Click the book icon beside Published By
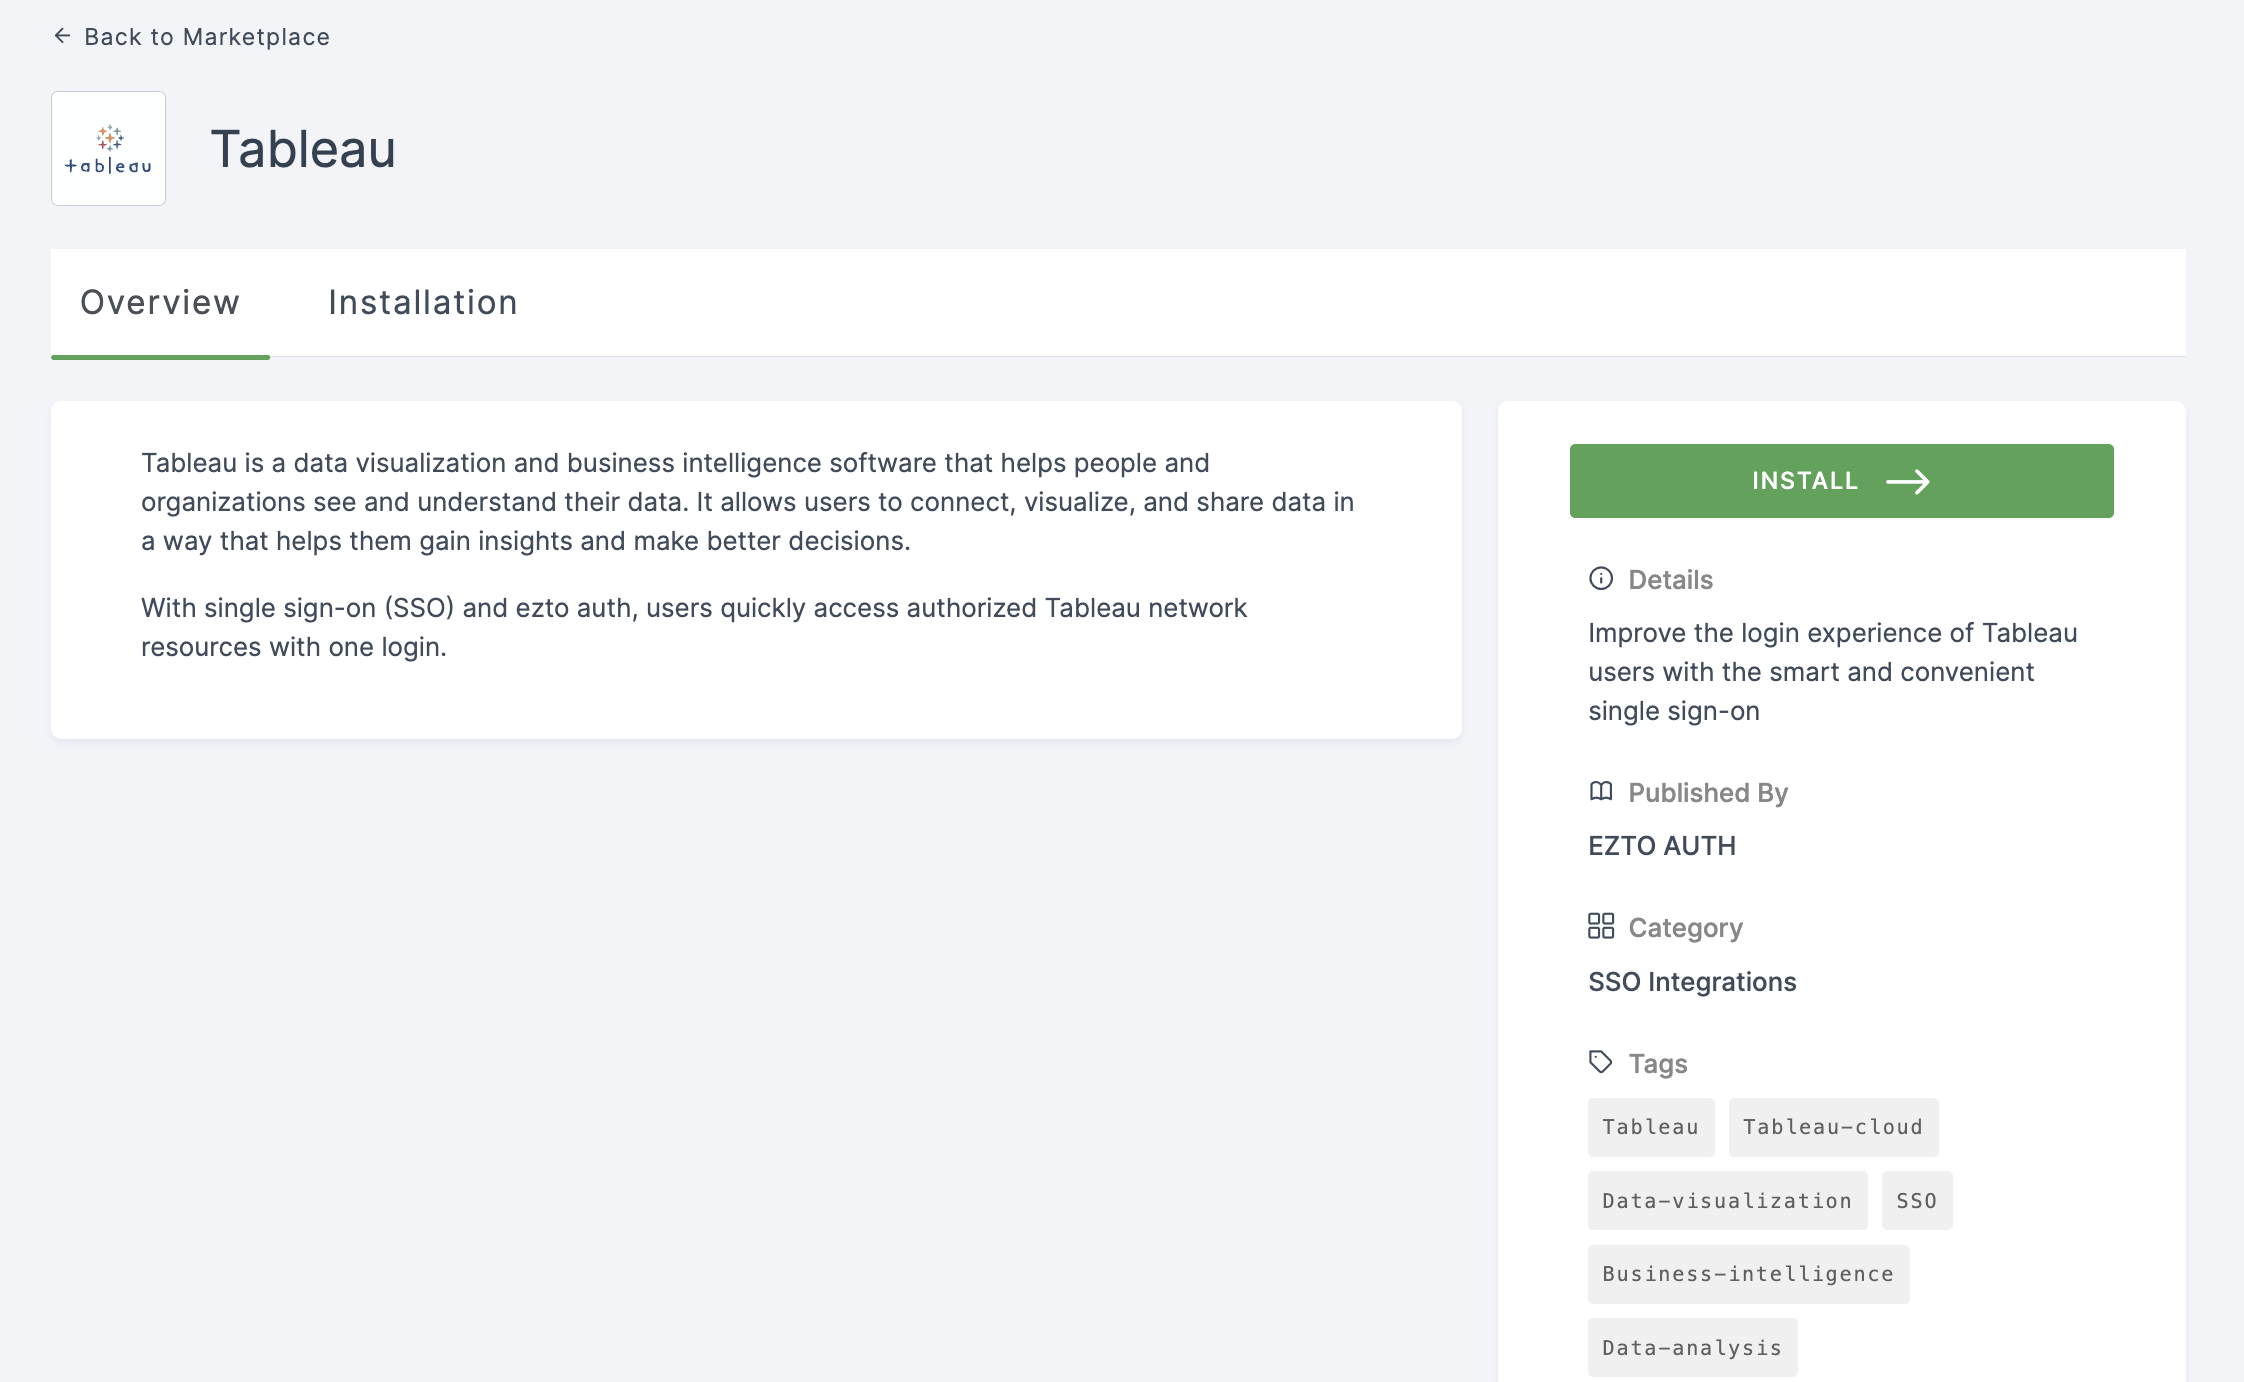This screenshot has width=2244, height=1382. click(1601, 792)
